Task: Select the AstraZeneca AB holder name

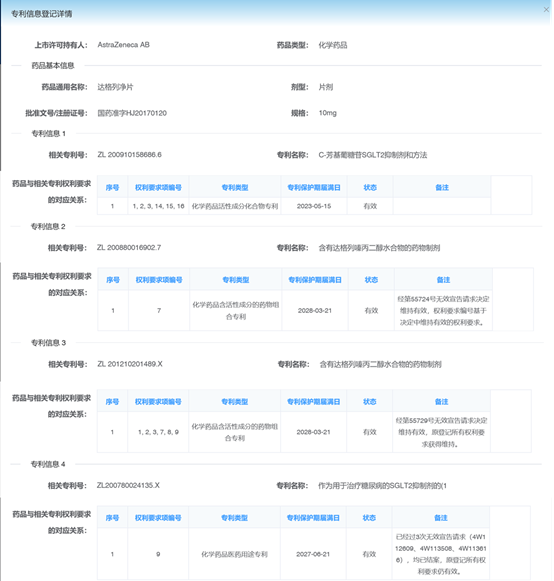Action: pyautogui.click(x=123, y=45)
